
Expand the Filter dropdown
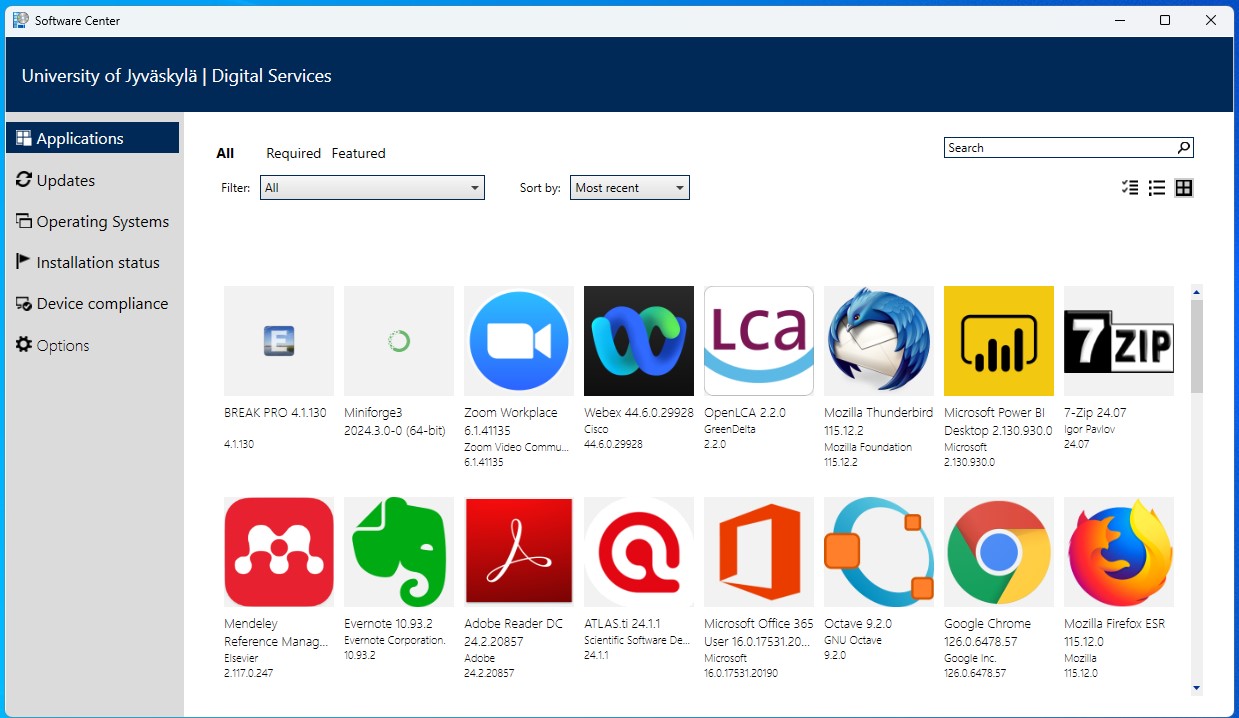372,188
